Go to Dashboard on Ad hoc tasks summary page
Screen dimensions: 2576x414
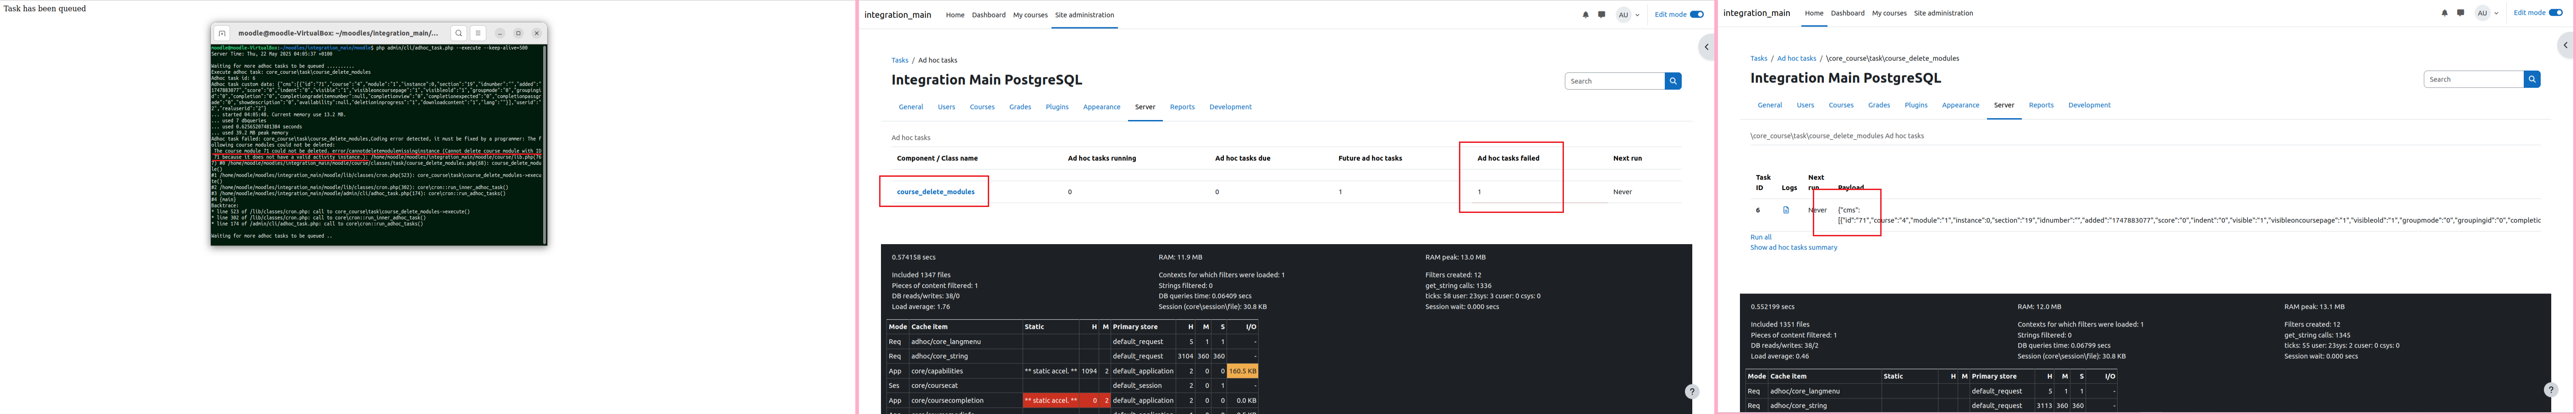989,15
